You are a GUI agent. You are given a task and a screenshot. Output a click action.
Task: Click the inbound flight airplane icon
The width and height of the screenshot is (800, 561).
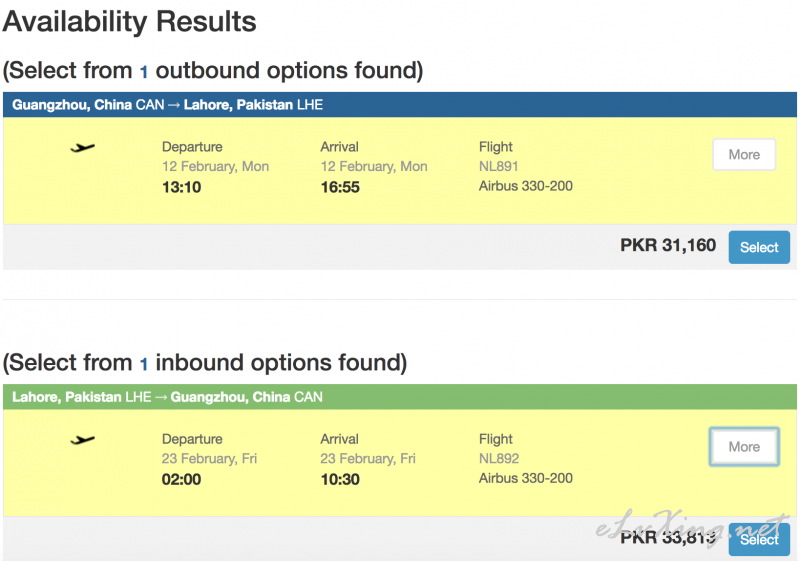(84, 440)
